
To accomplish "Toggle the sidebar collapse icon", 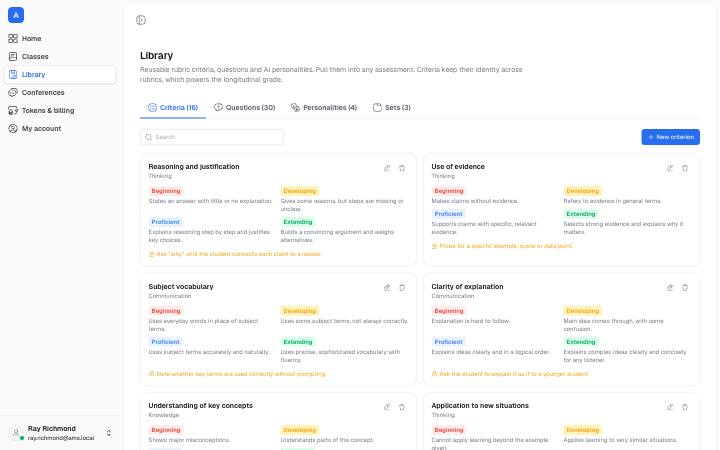I will (141, 20).
